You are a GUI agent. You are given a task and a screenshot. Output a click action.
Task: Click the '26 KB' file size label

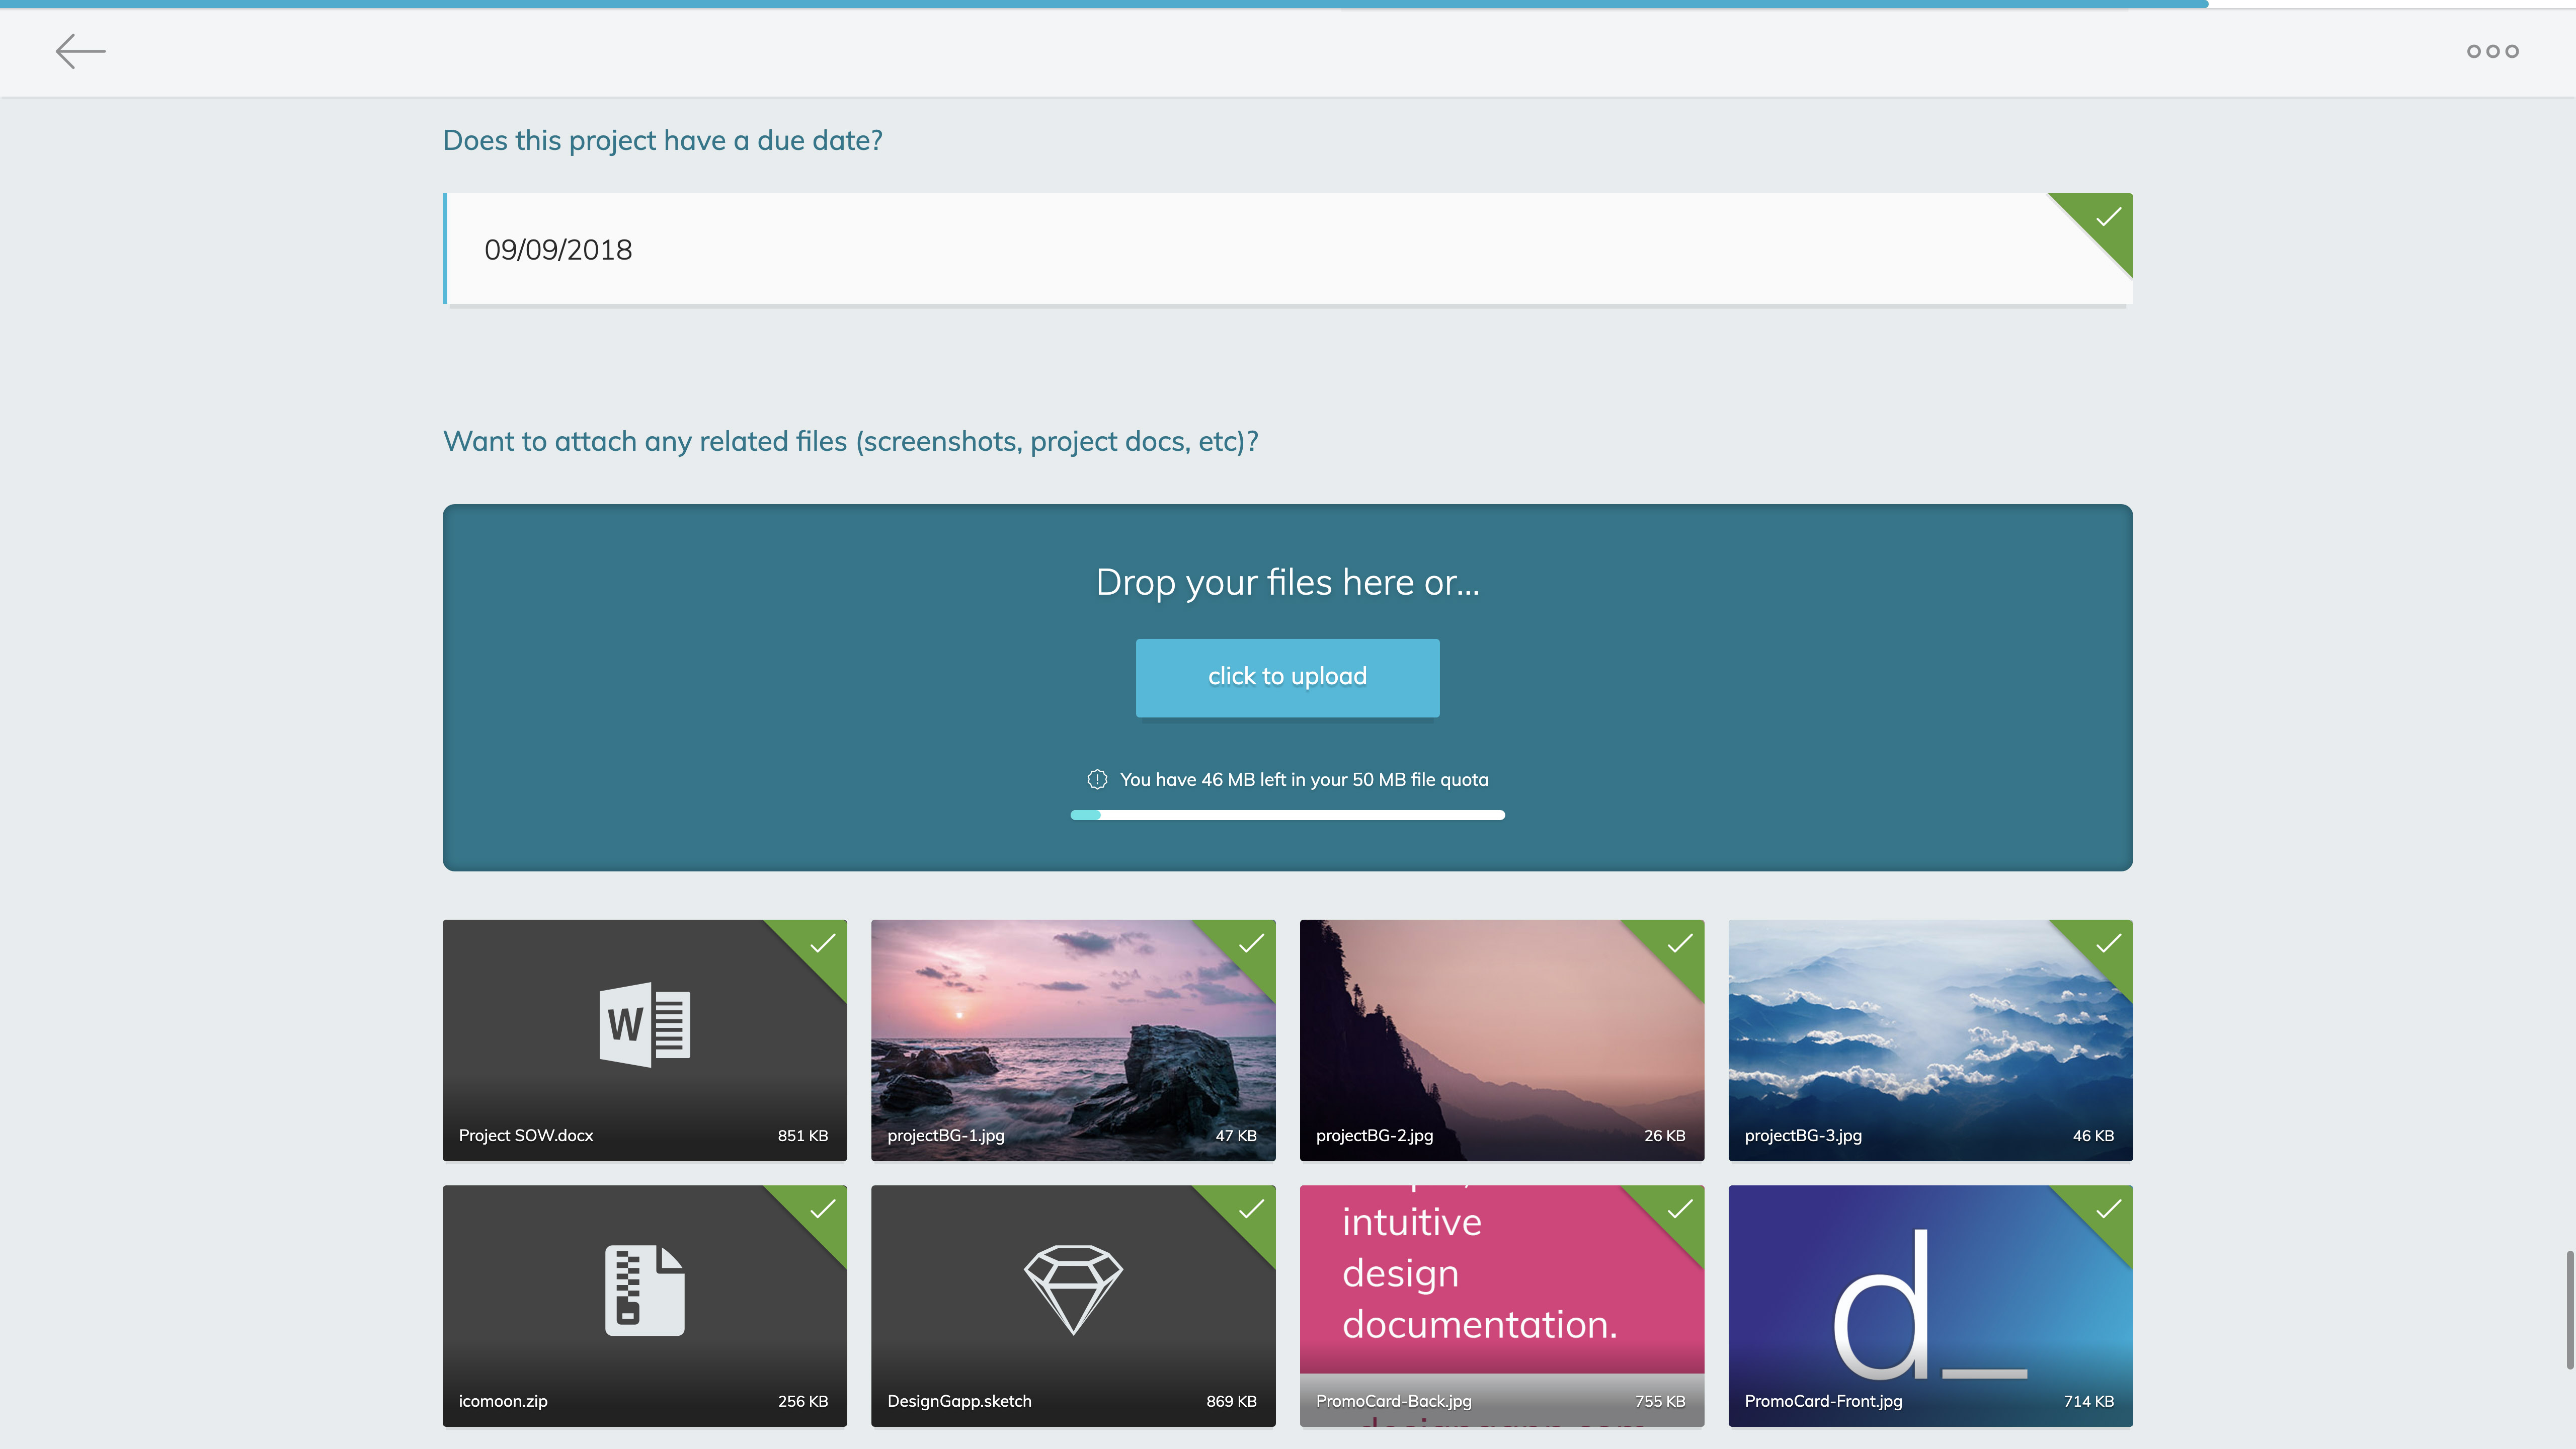(x=1665, y=1136)
